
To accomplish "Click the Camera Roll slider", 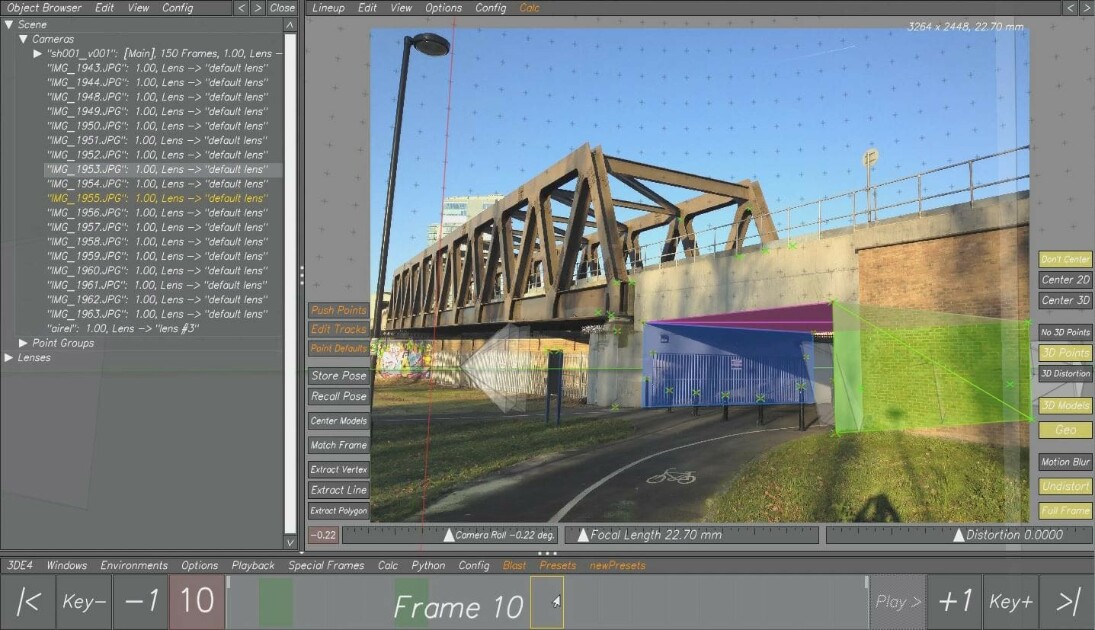I will coord(450,535).
